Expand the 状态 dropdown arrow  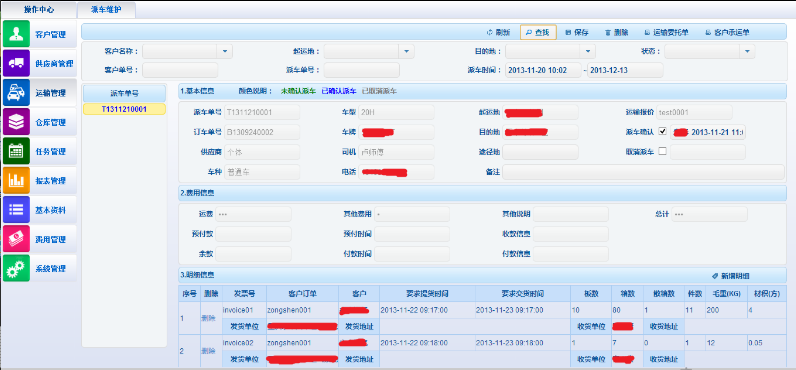pos(747,51)
